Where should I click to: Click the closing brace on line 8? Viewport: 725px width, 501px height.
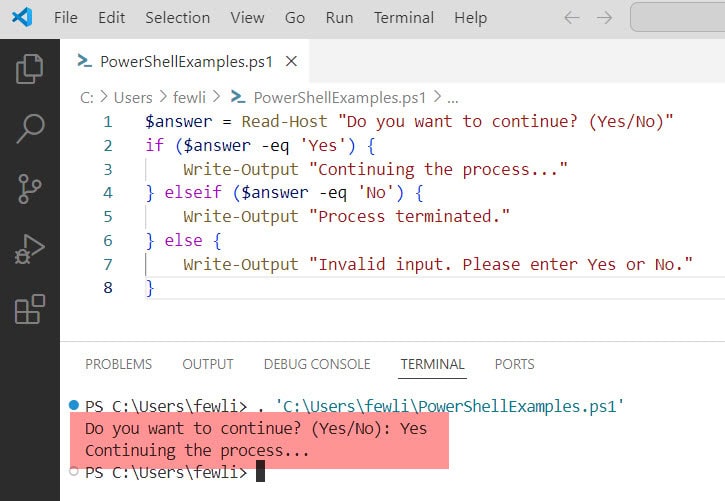[x=150, y=288]
